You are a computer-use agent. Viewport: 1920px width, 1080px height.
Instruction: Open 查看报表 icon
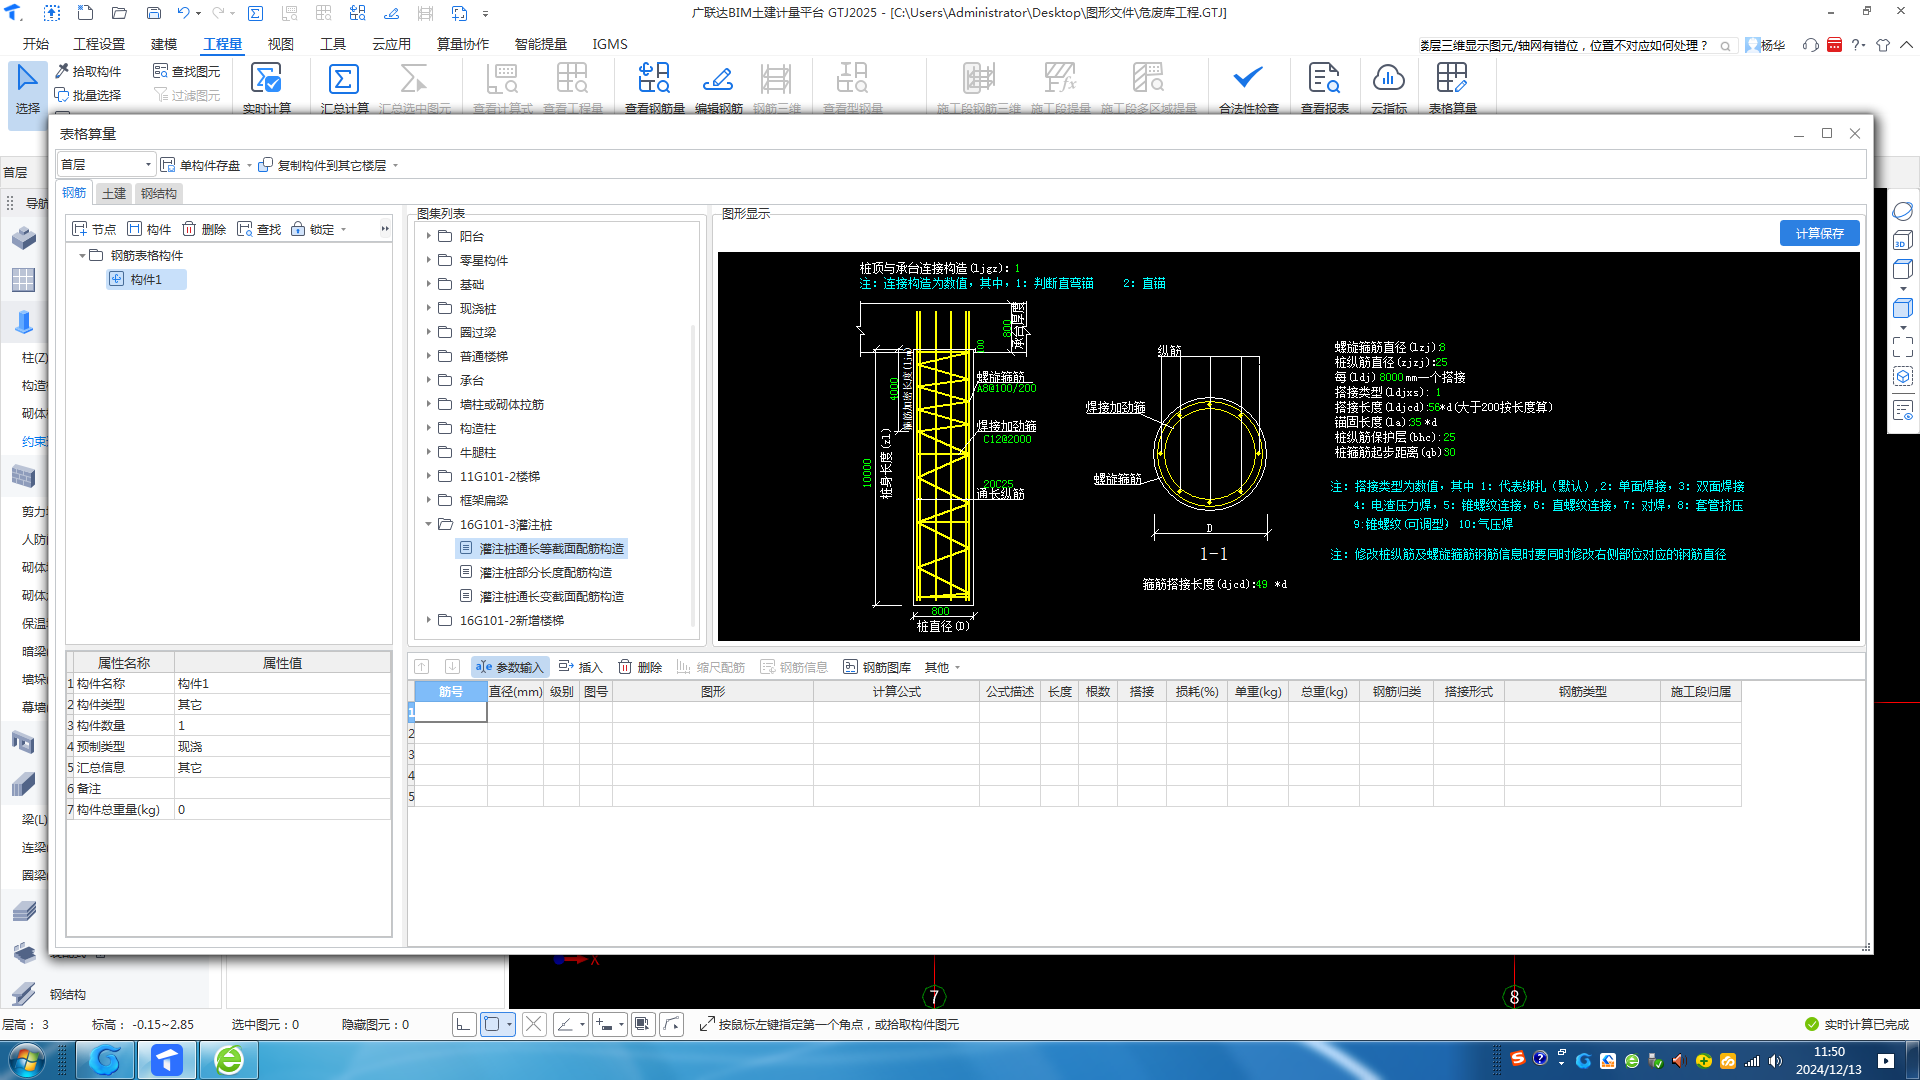pyautogui.click(x=1324, y=79)
